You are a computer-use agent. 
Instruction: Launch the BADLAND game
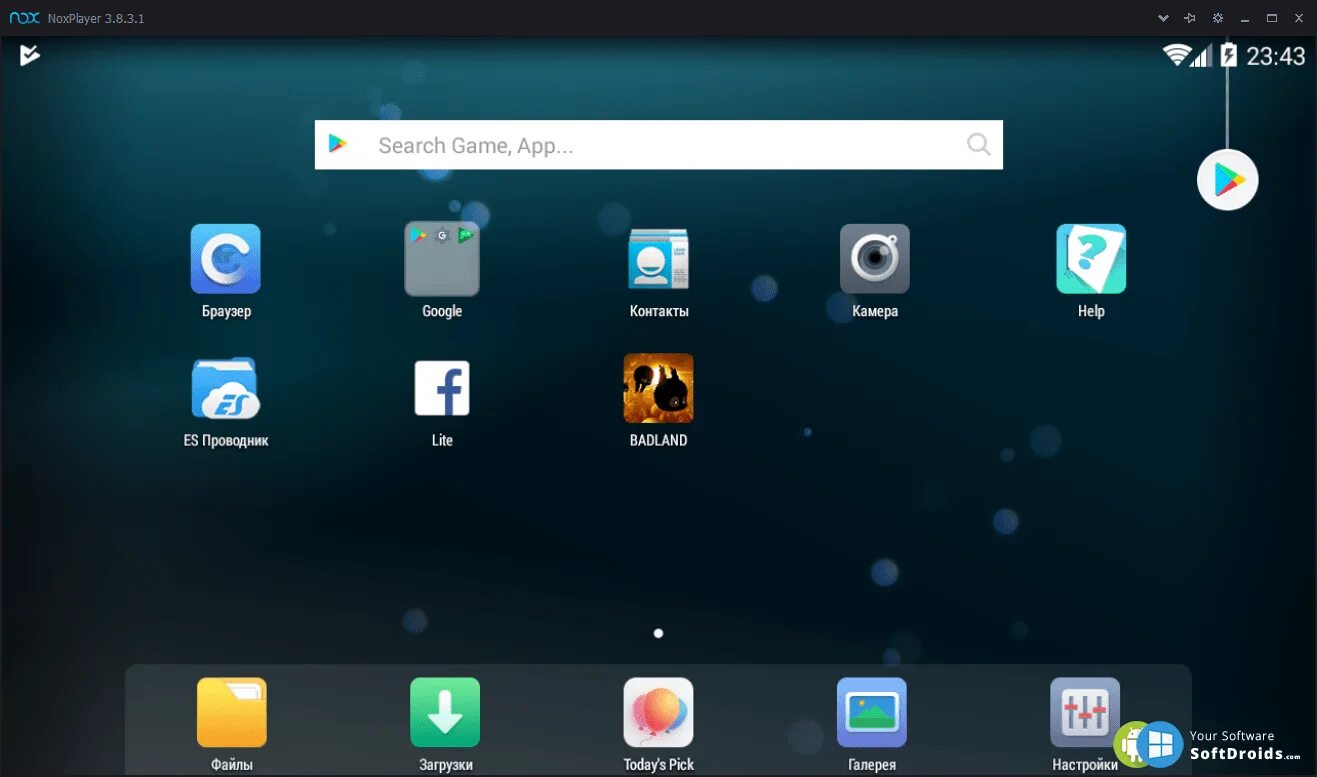coord(658,388)
